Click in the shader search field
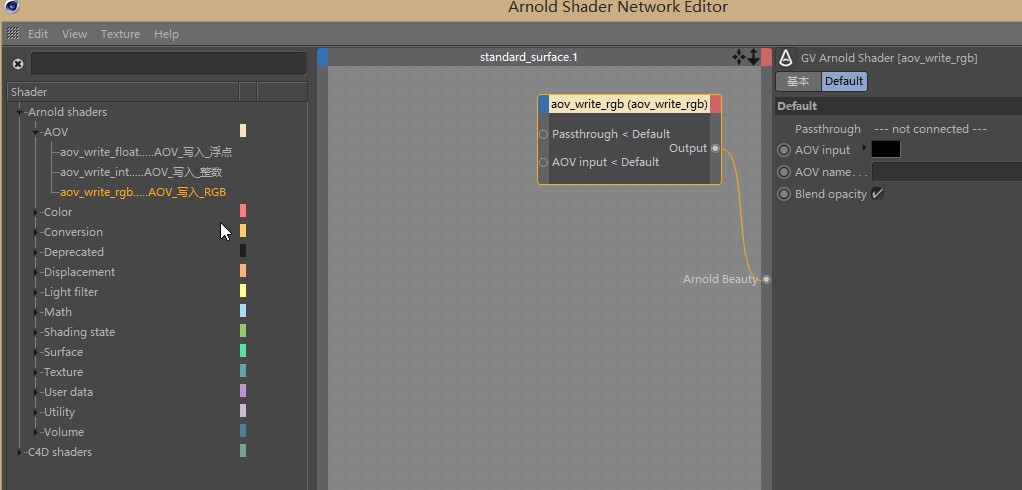 pyautogui.click(x=169, y=64)
